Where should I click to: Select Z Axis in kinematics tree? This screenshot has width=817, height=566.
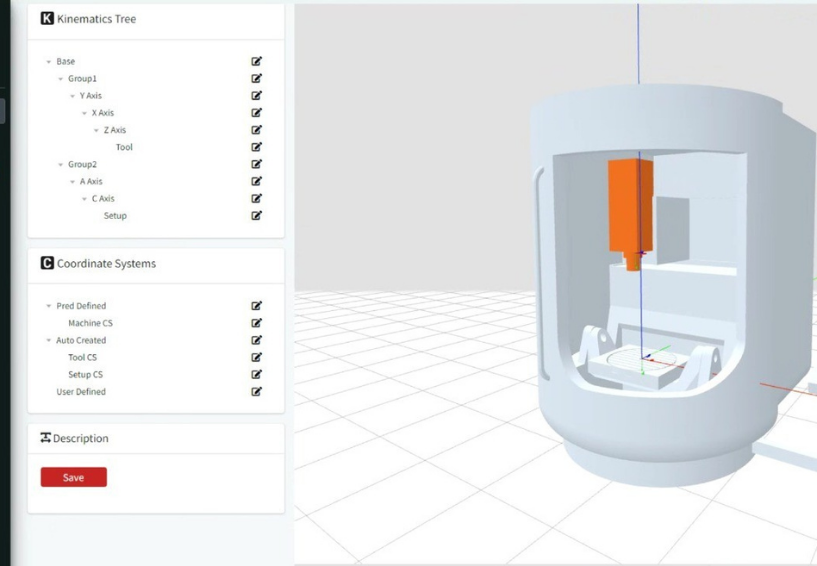pyautogui.click(x=115, y=130)
